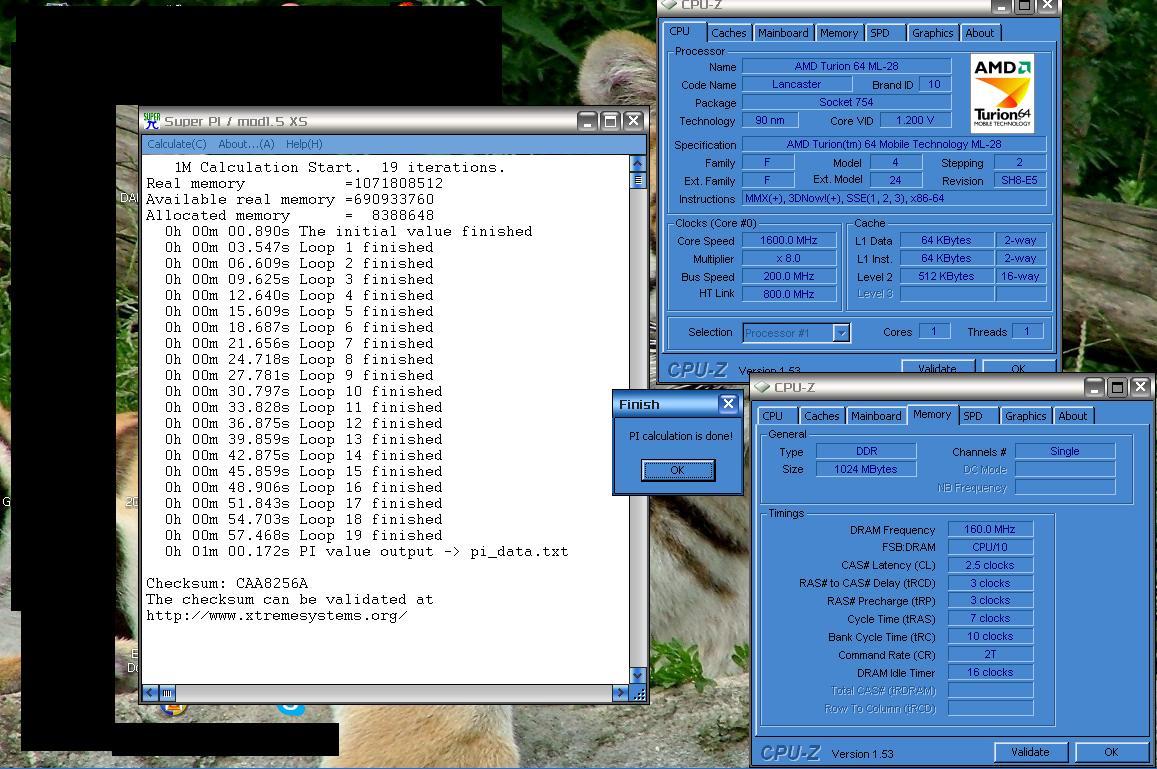
Task: Click OK in top CPU-Z window
Action: click(1018, 368)
